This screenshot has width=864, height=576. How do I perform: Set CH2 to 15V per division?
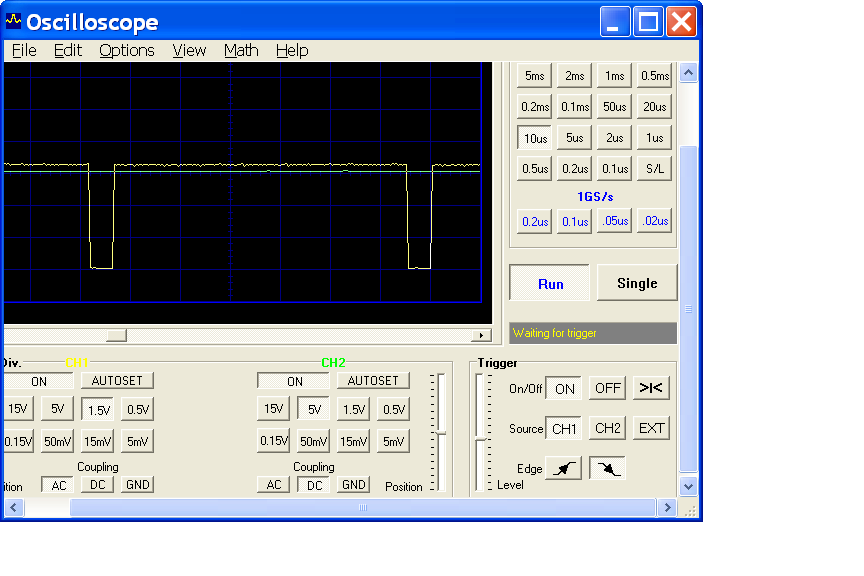point(273,409)
